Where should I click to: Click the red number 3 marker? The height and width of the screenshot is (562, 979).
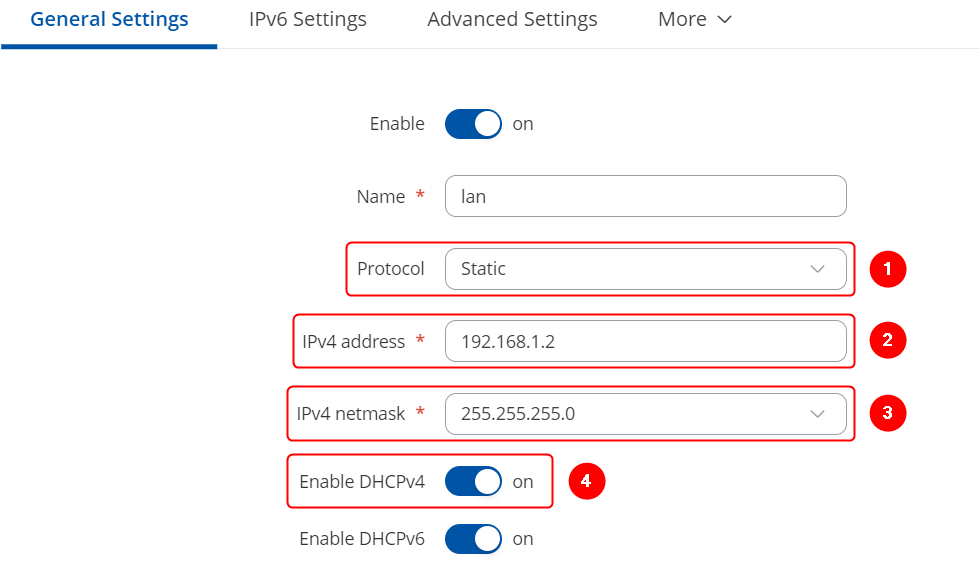[886, 413]
